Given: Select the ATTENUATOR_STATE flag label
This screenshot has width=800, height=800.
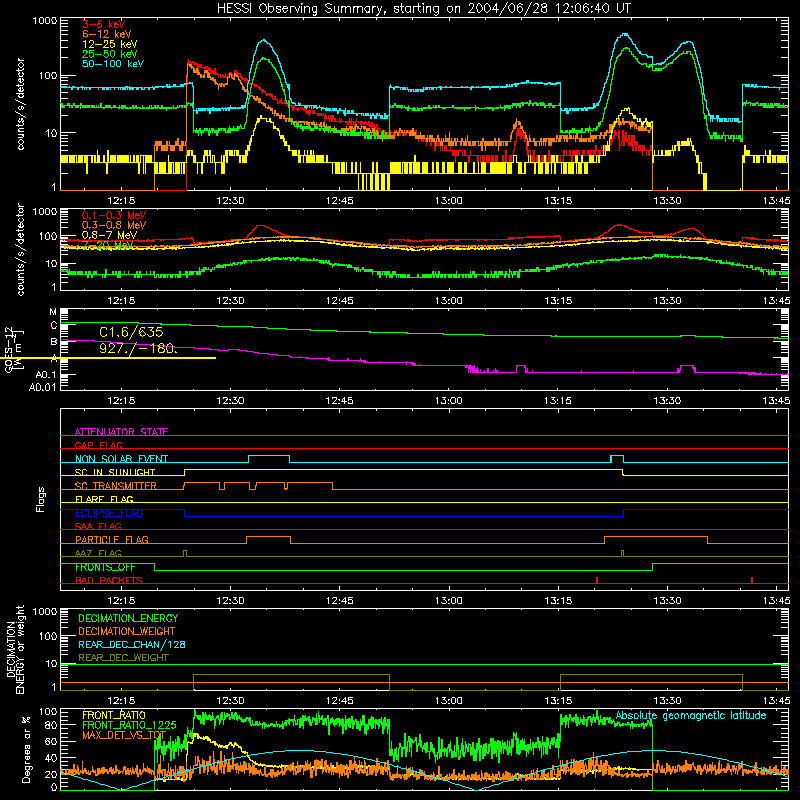Looking at the screenshot, I should click(121, 432).
